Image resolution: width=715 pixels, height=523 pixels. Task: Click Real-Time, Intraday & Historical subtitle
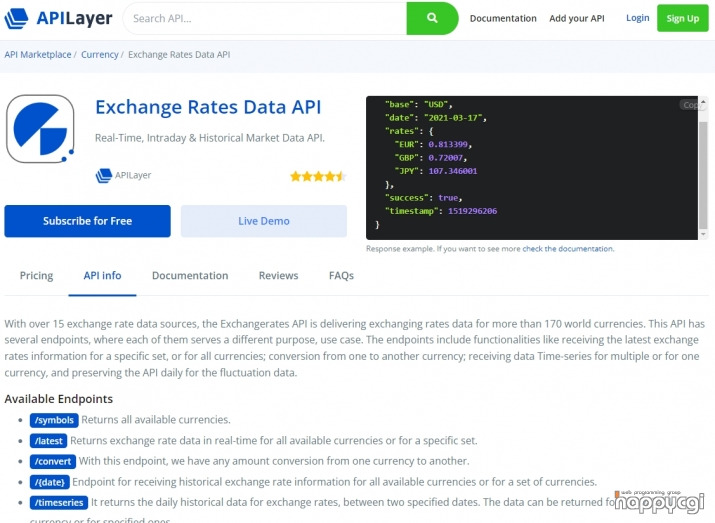210,138
